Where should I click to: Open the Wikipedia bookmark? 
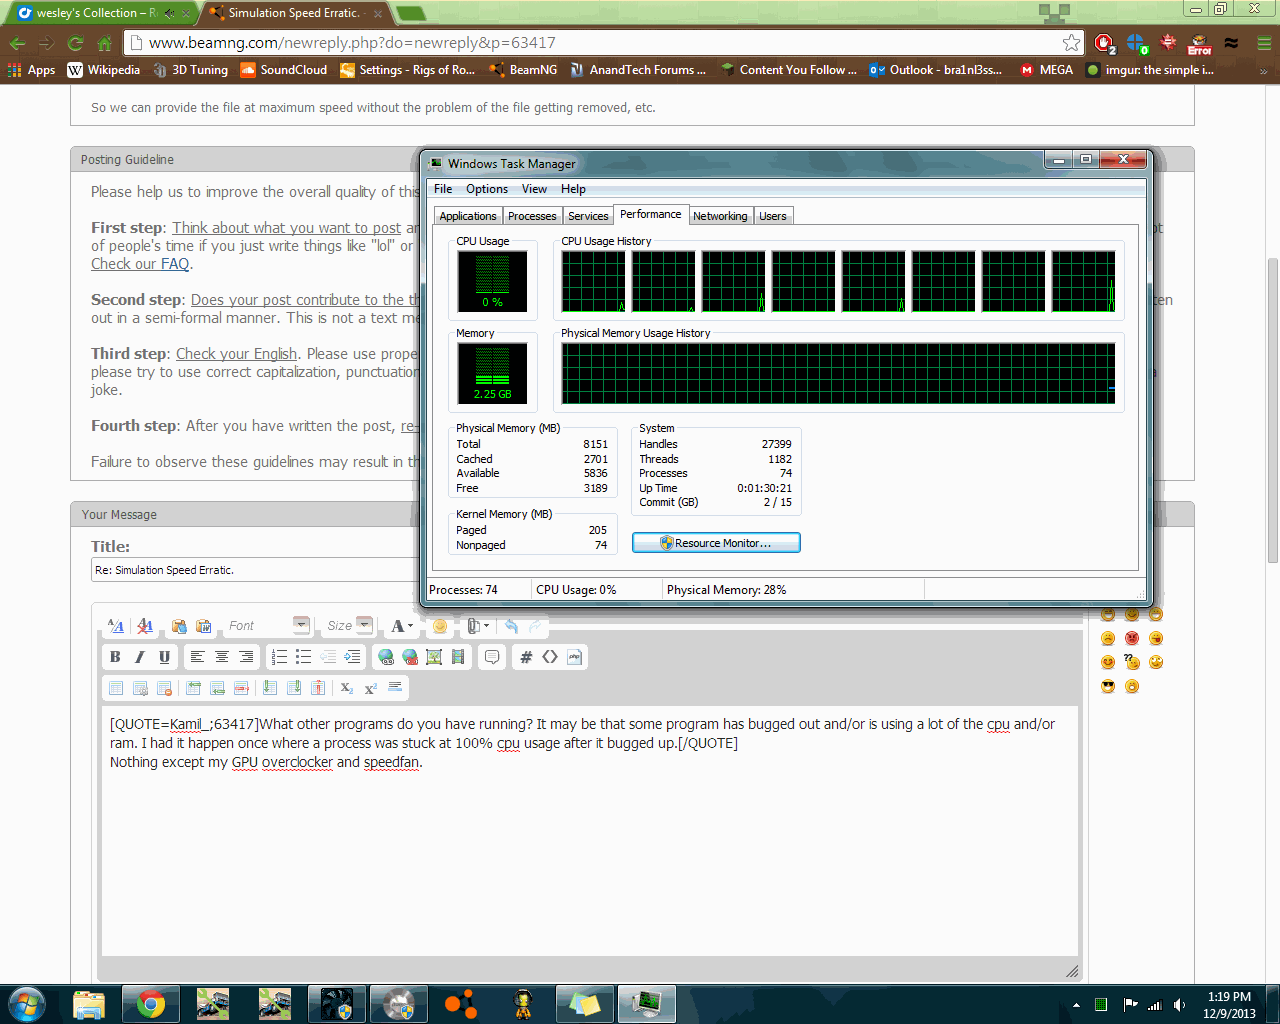(x=104, y=70)
